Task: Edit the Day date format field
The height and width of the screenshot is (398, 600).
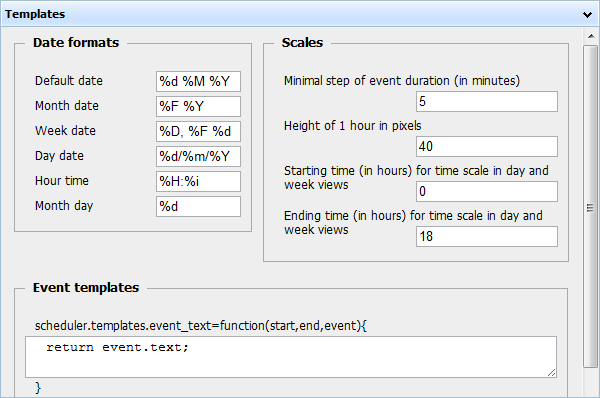Action: 198,157
